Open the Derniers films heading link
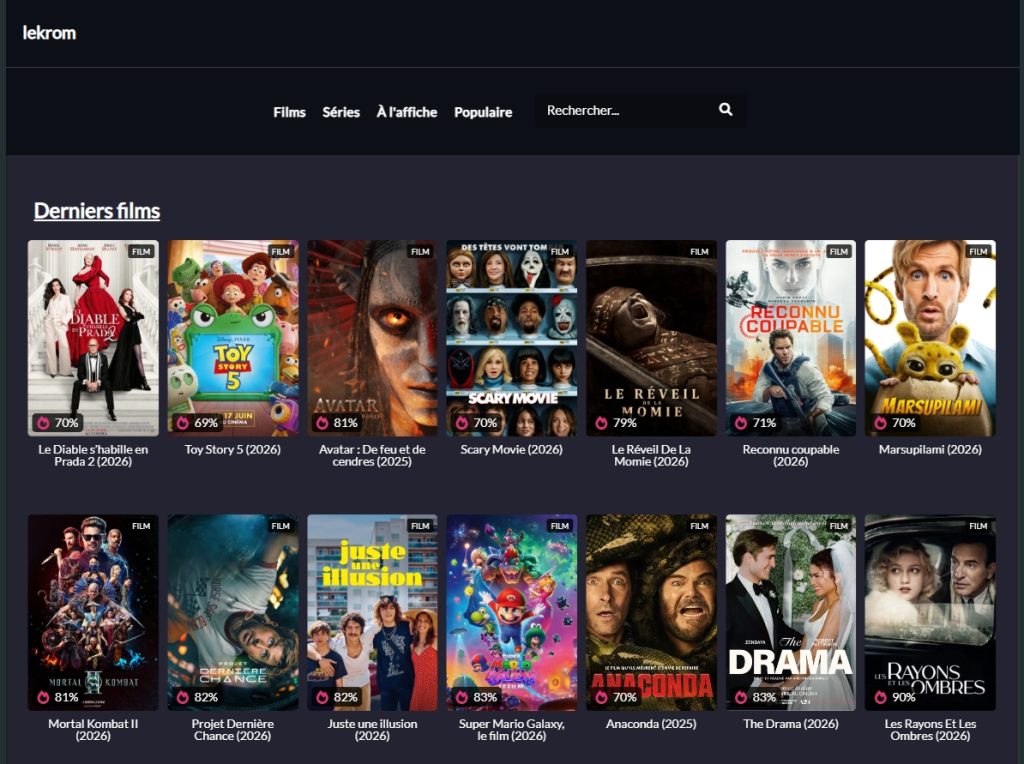Image resolution: width=1024 pixels, height=764 pixels. 97,211
